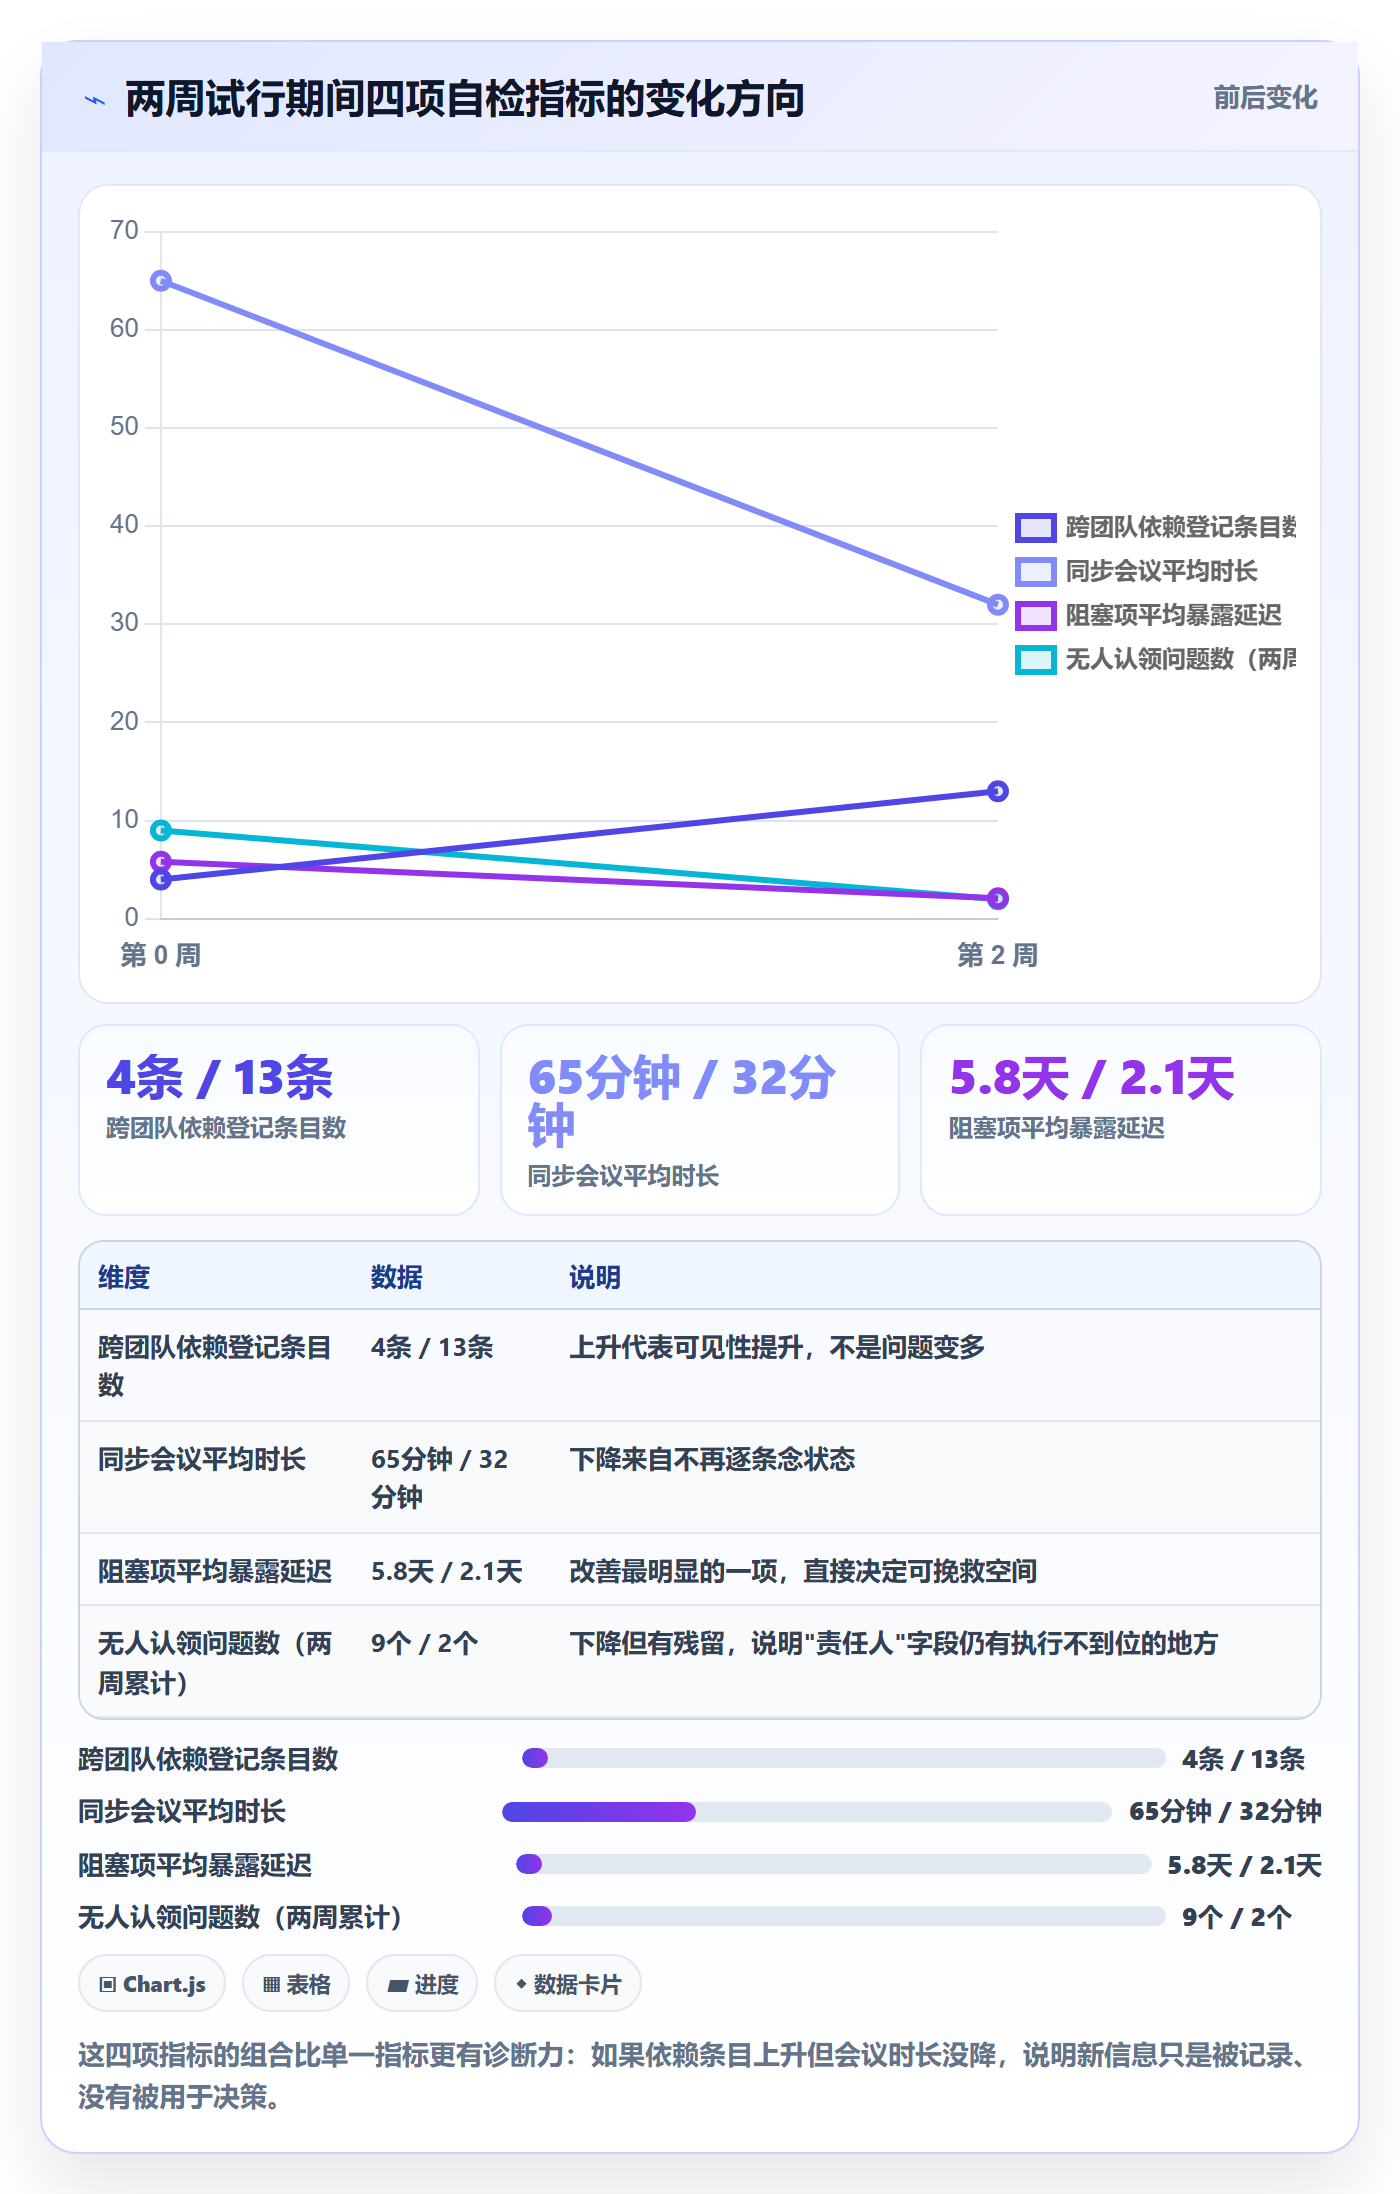Open the 4条 / 13条 data card
The height and width of the screenshot is (2194, 1400).
click(x=279, y=1120)
